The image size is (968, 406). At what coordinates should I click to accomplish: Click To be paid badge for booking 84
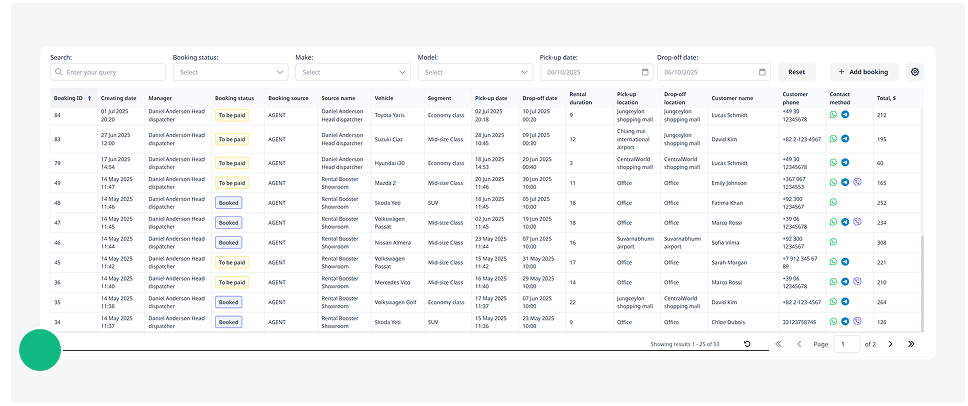click(232, 115)
